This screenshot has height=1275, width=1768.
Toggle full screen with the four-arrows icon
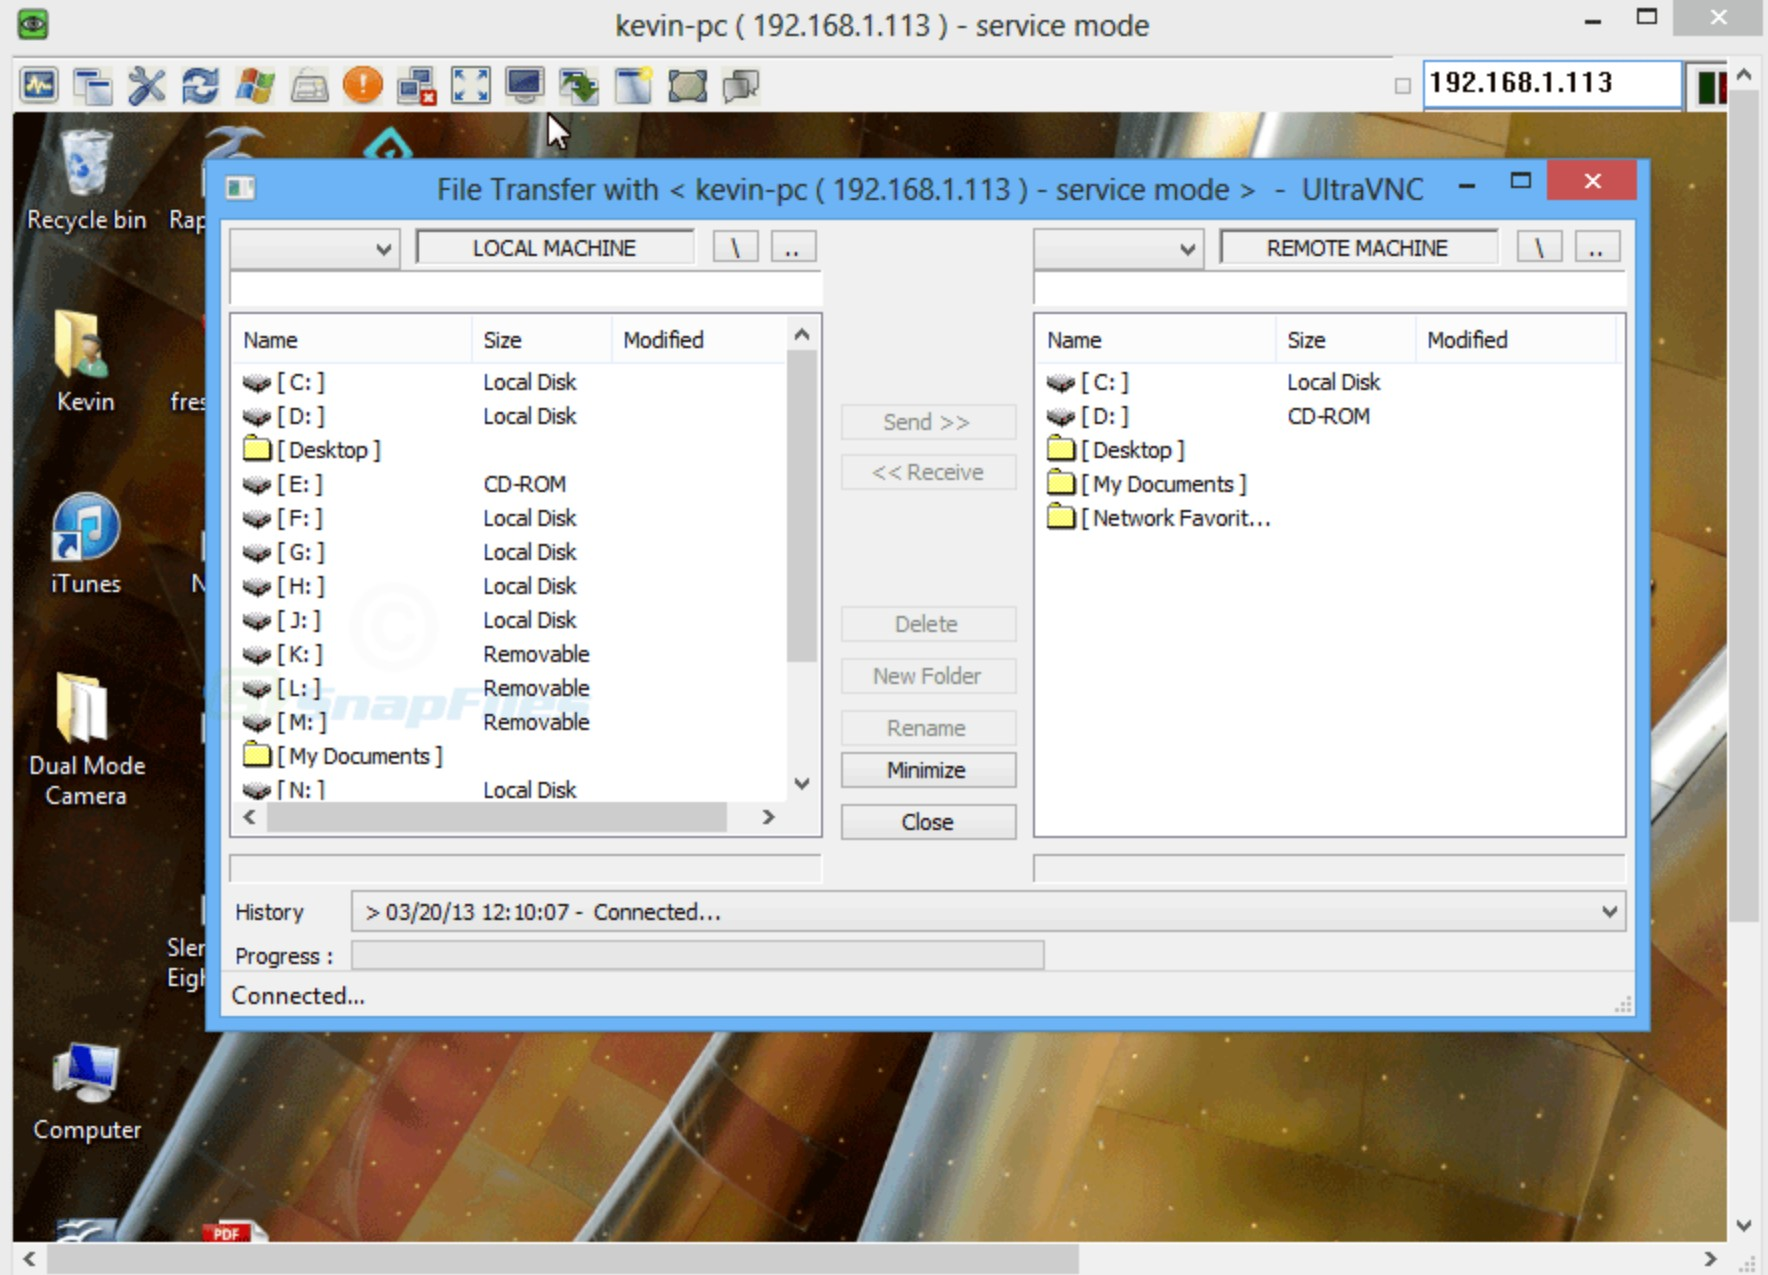point(471,85)
